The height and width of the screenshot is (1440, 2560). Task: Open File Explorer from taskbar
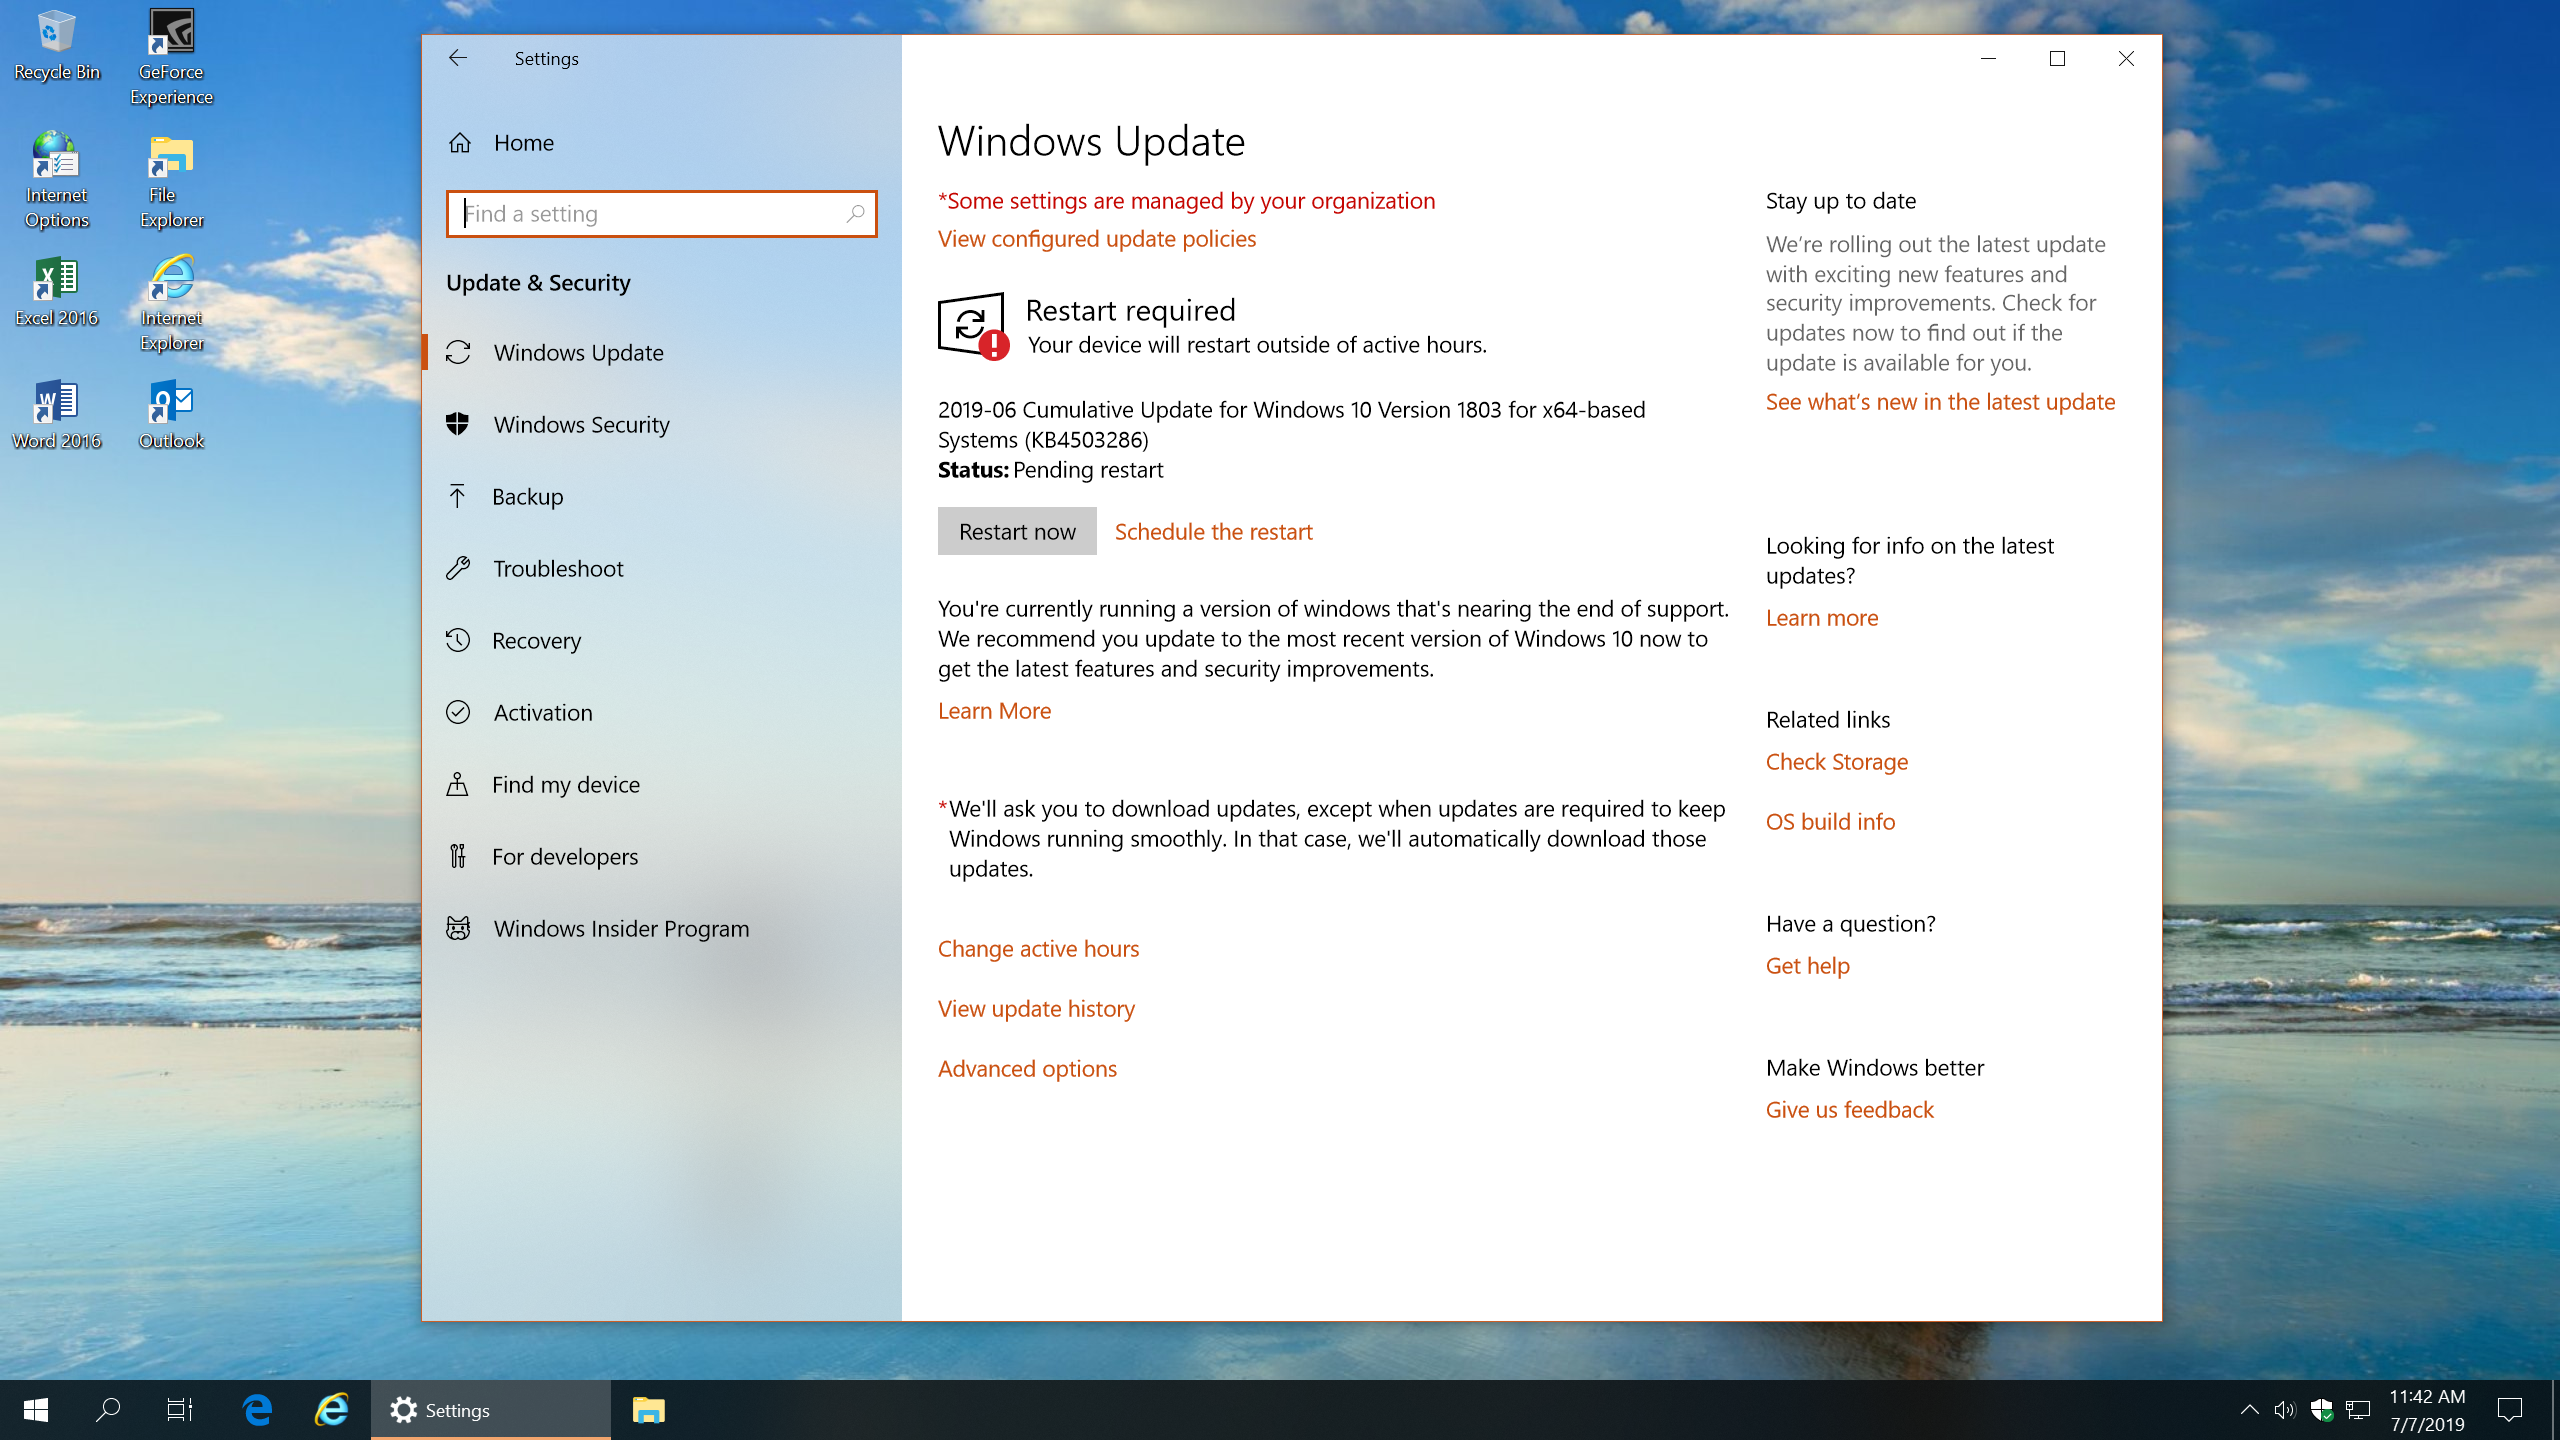648,1410
